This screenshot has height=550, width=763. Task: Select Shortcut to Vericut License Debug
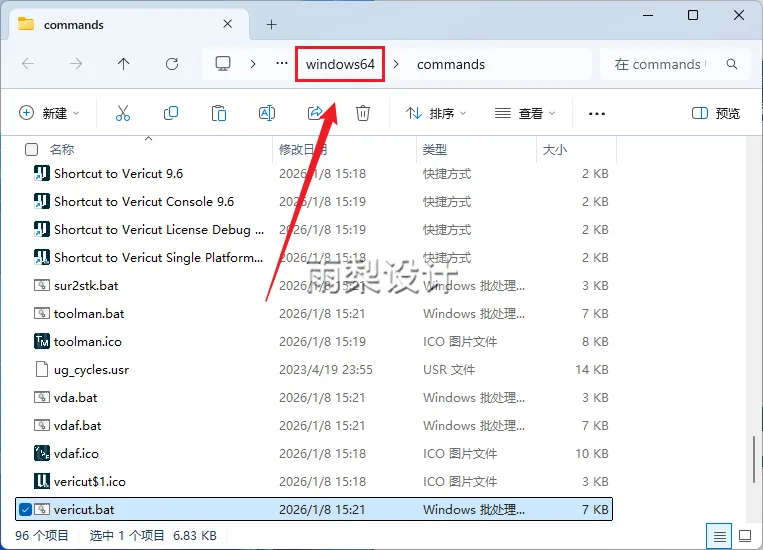coord(159,230)
